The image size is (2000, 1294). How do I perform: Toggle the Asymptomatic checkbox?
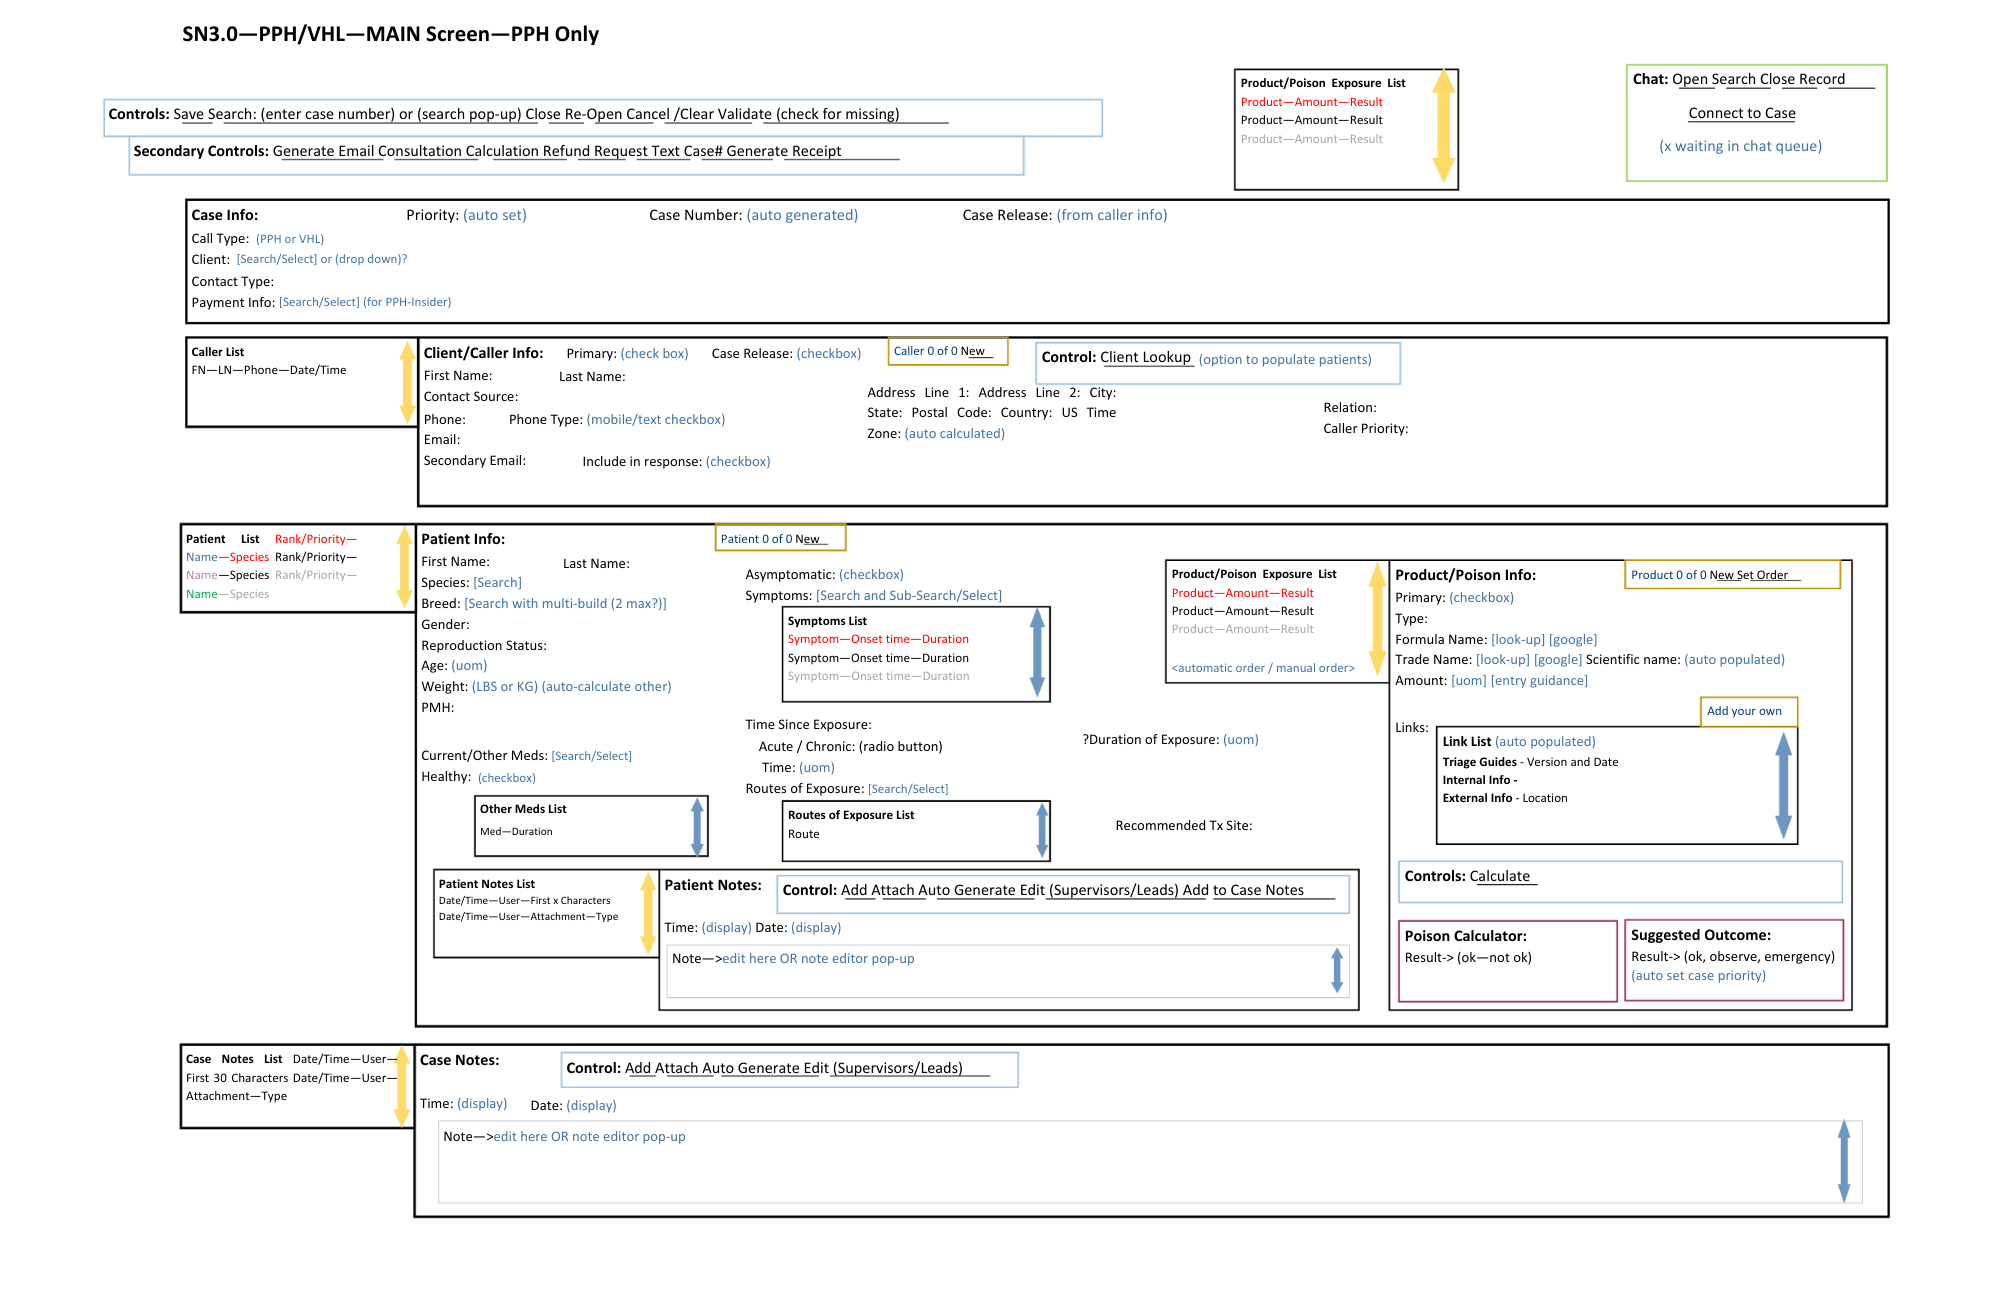[x=871, y=575]
